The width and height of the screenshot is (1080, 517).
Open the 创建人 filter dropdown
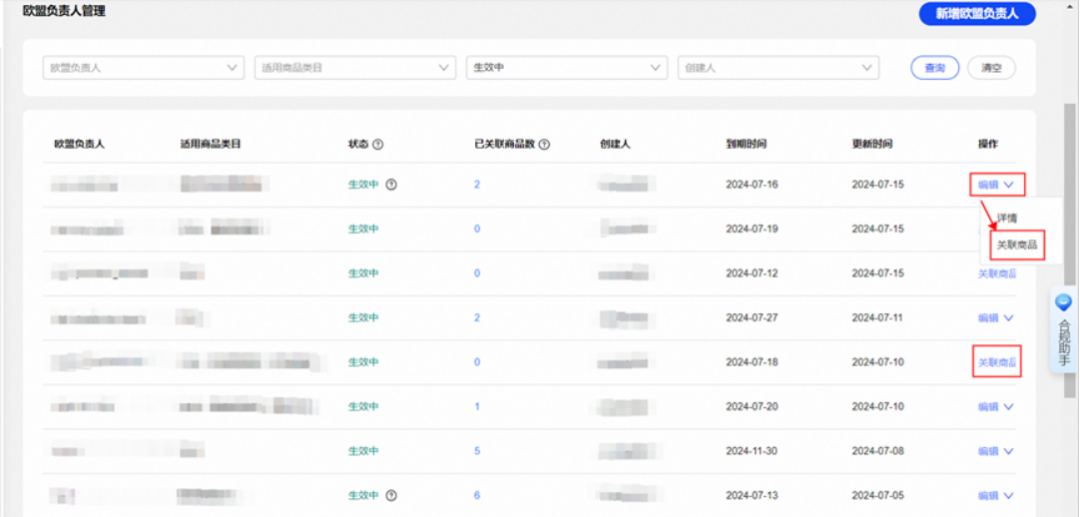(x=778, y=67)
